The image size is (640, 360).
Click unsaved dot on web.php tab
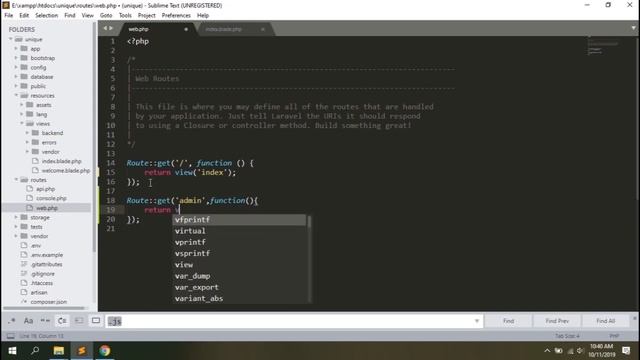pyautogui.click(x=186, y=29)
